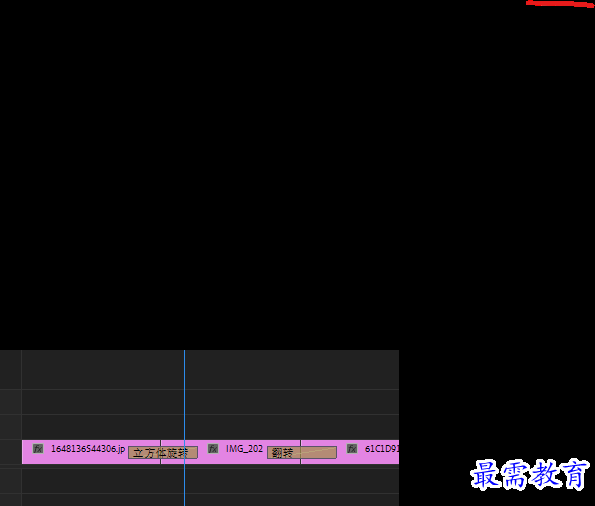Select the 61C1D91 clip in the timeline
This screenshot has width=595, height=506.
(350, 452)
